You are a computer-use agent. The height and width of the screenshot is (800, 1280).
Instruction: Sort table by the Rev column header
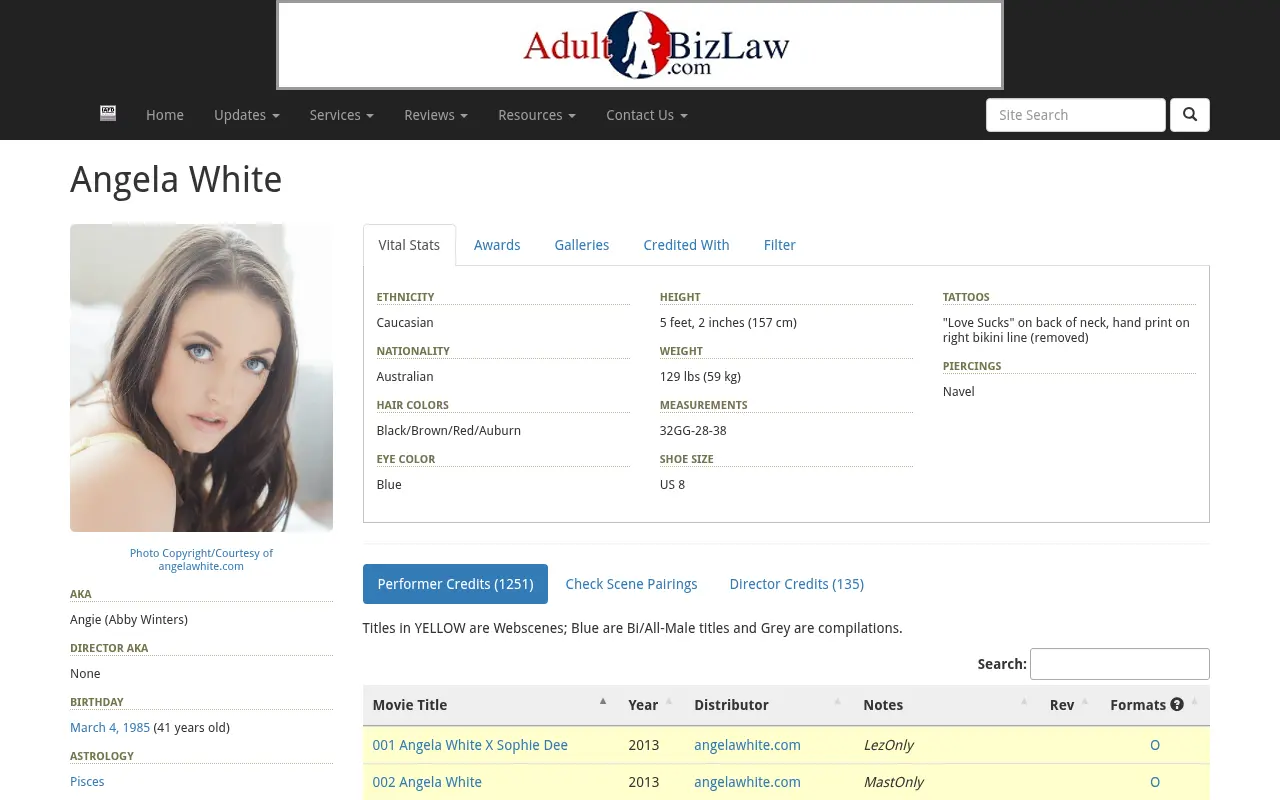[1070, 705]
